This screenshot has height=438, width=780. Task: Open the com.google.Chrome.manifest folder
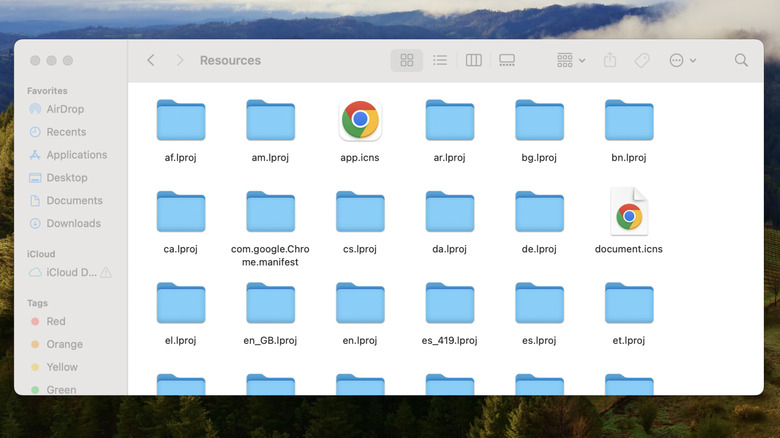270,212
